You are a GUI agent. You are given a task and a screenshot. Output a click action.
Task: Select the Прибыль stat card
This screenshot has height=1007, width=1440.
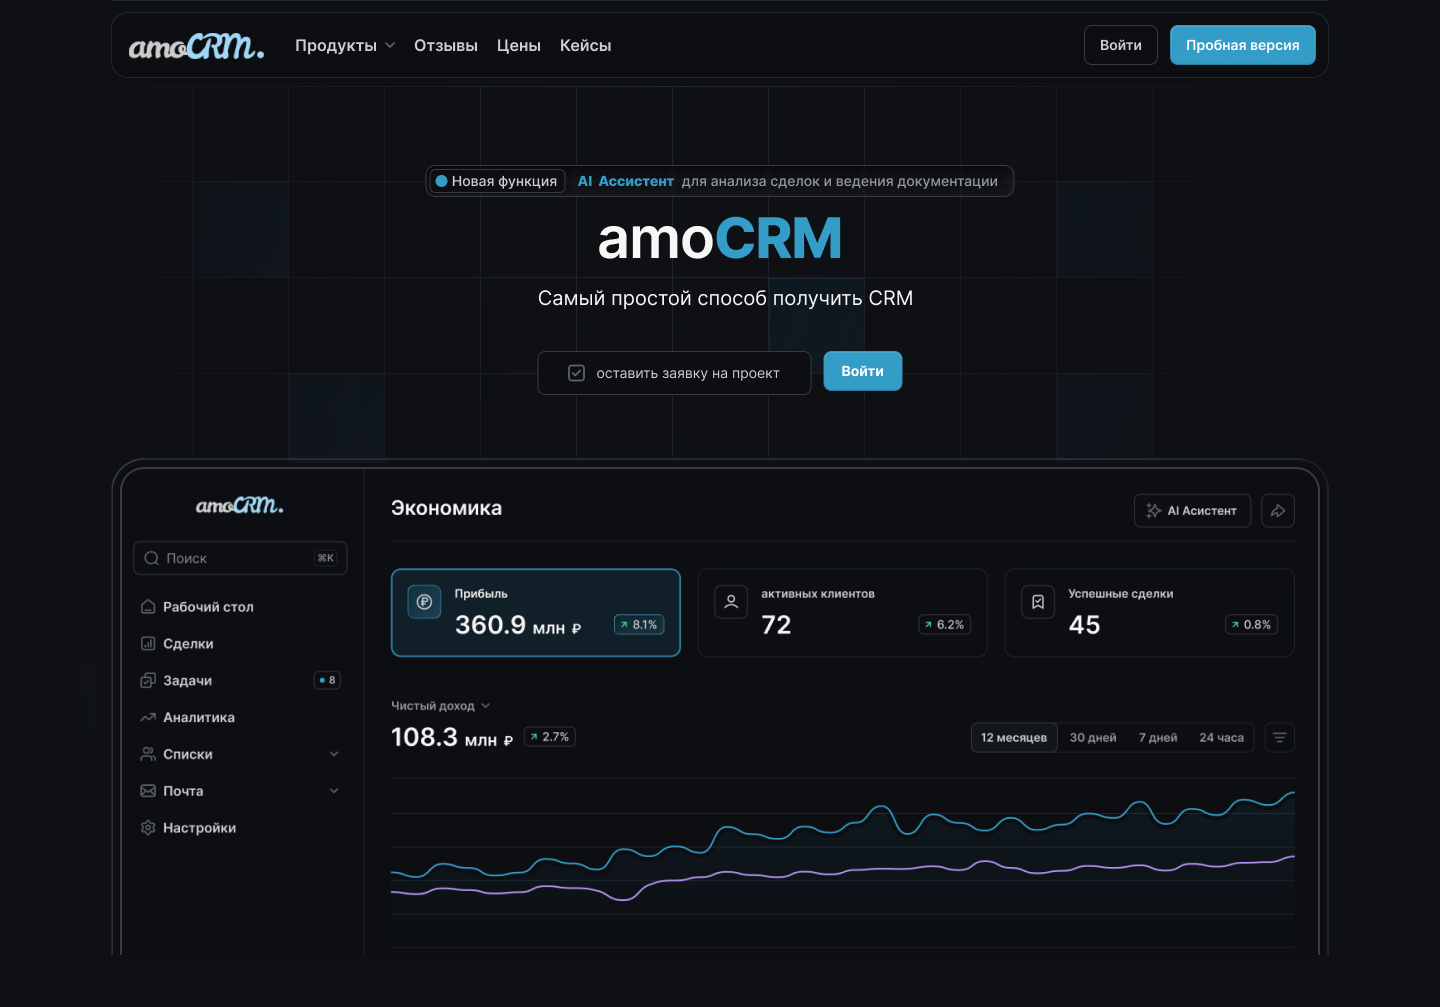[536, 613]
